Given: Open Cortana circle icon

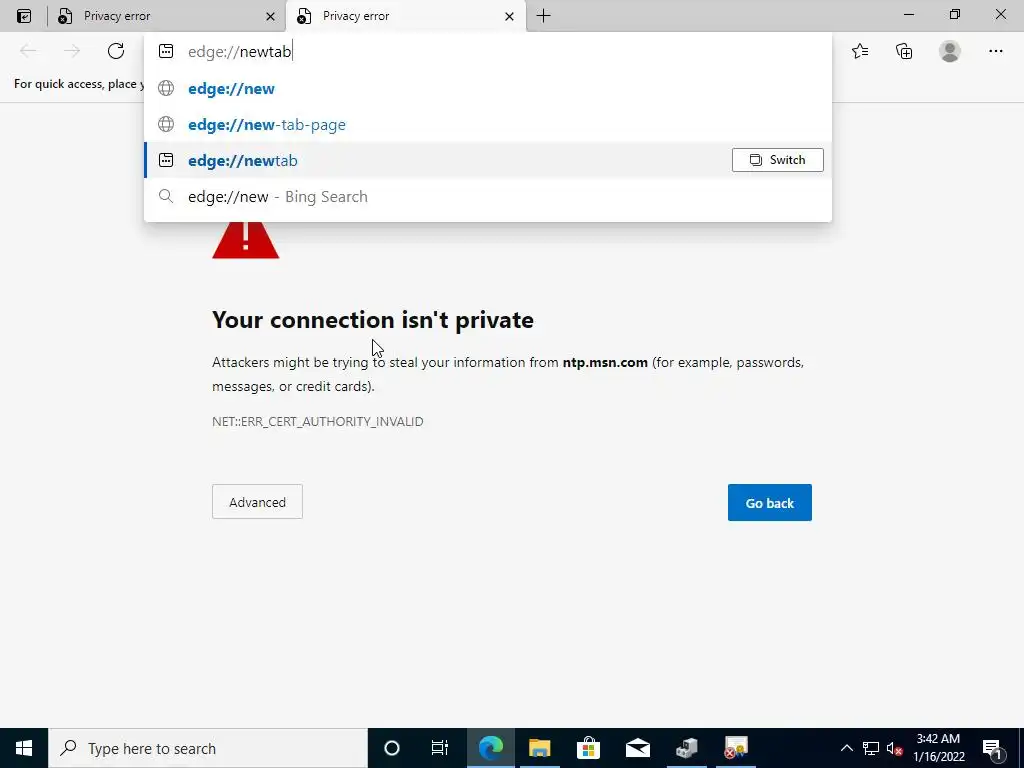Looking at the screenshot, I should point(391,748).
